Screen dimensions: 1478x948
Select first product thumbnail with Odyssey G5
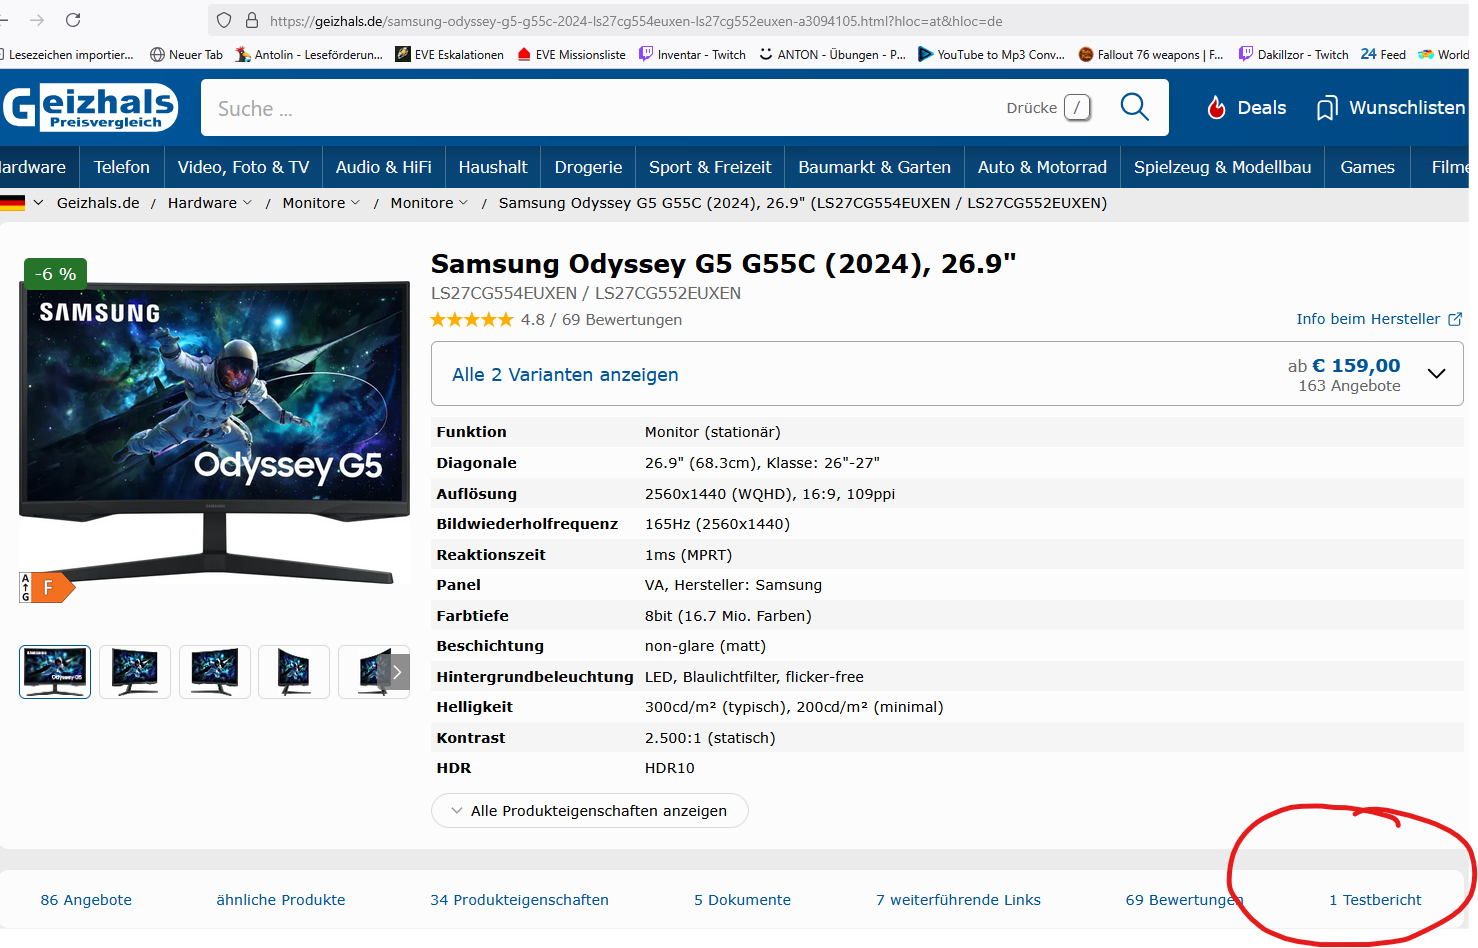[55, 672]
